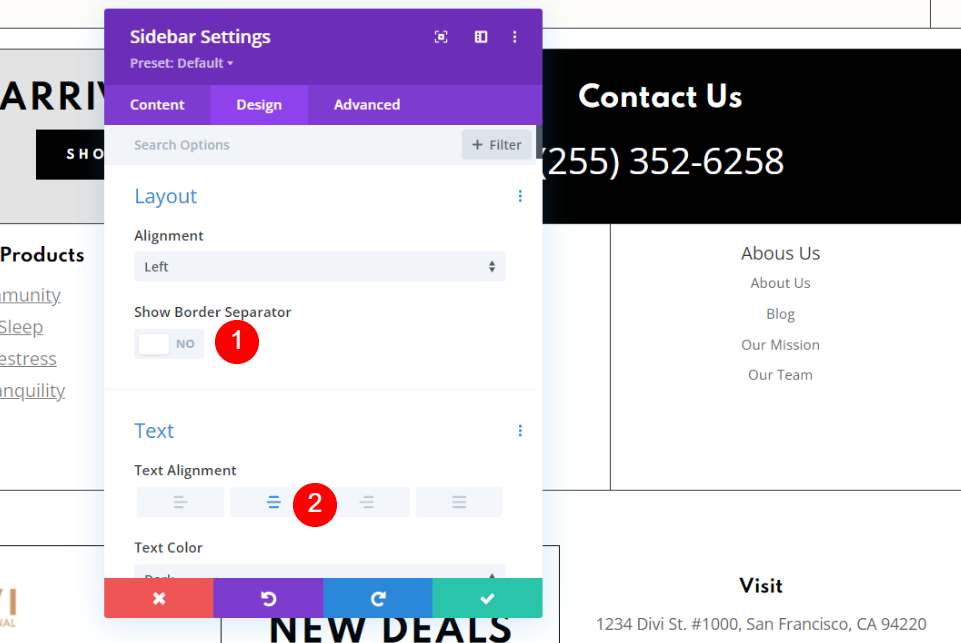961x643 pixels.
Task: Click the + Filter button
Action: click(496, 145)
